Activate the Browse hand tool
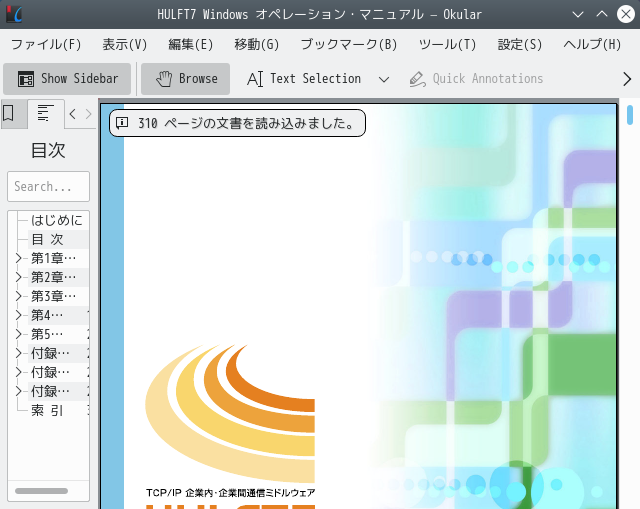640x509 pixels. pos(186,79)
